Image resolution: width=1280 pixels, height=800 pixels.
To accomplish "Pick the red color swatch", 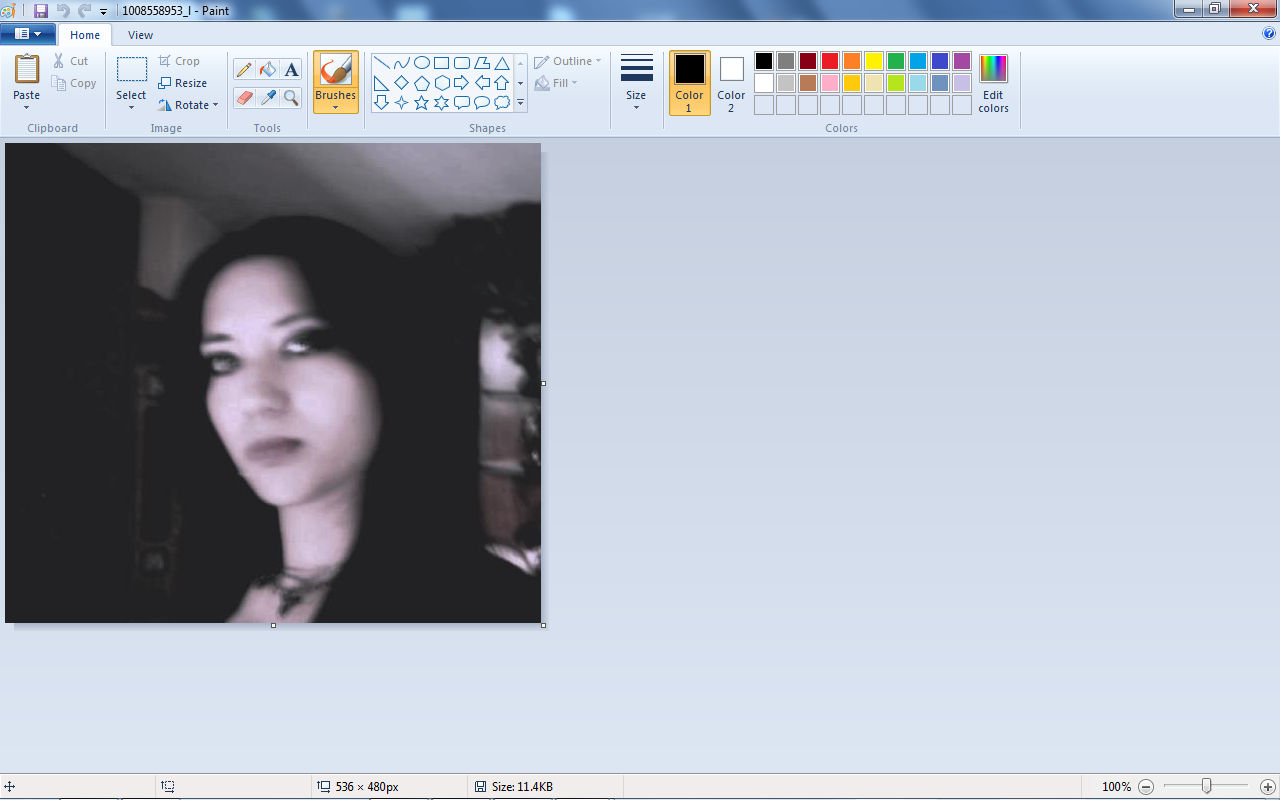I will tap(830, 61).
